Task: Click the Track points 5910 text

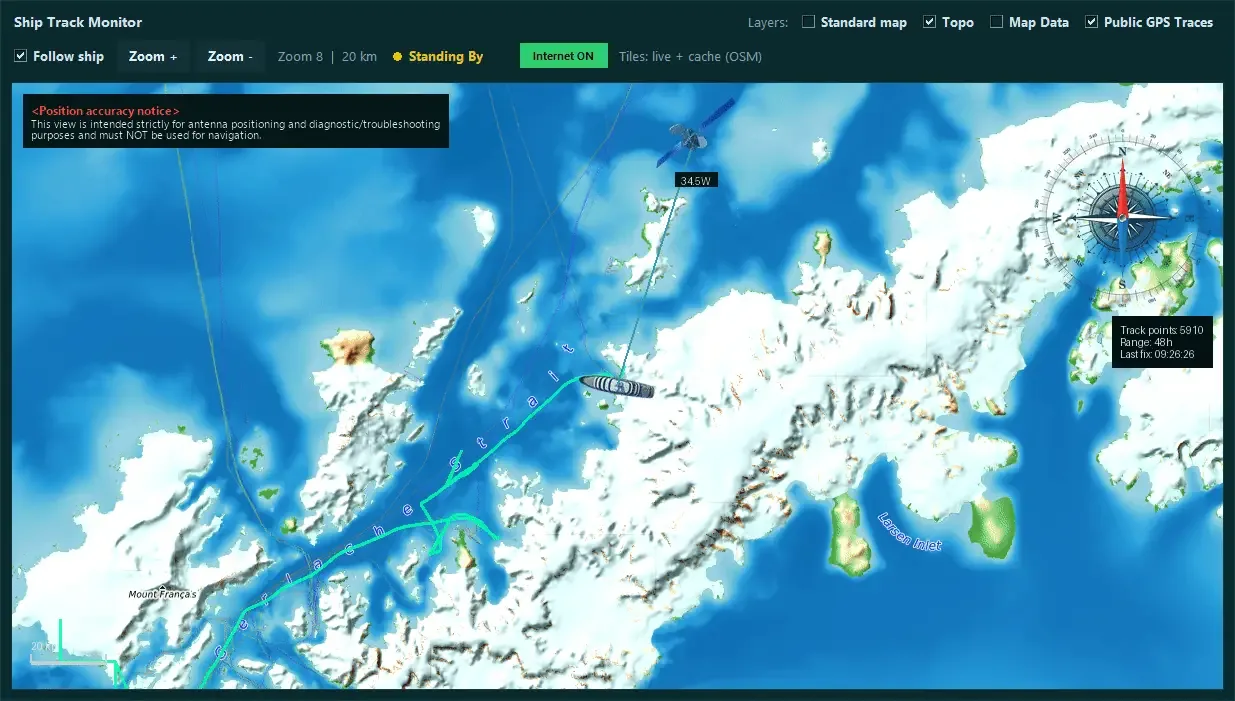Action: [x=1161, y=330]
